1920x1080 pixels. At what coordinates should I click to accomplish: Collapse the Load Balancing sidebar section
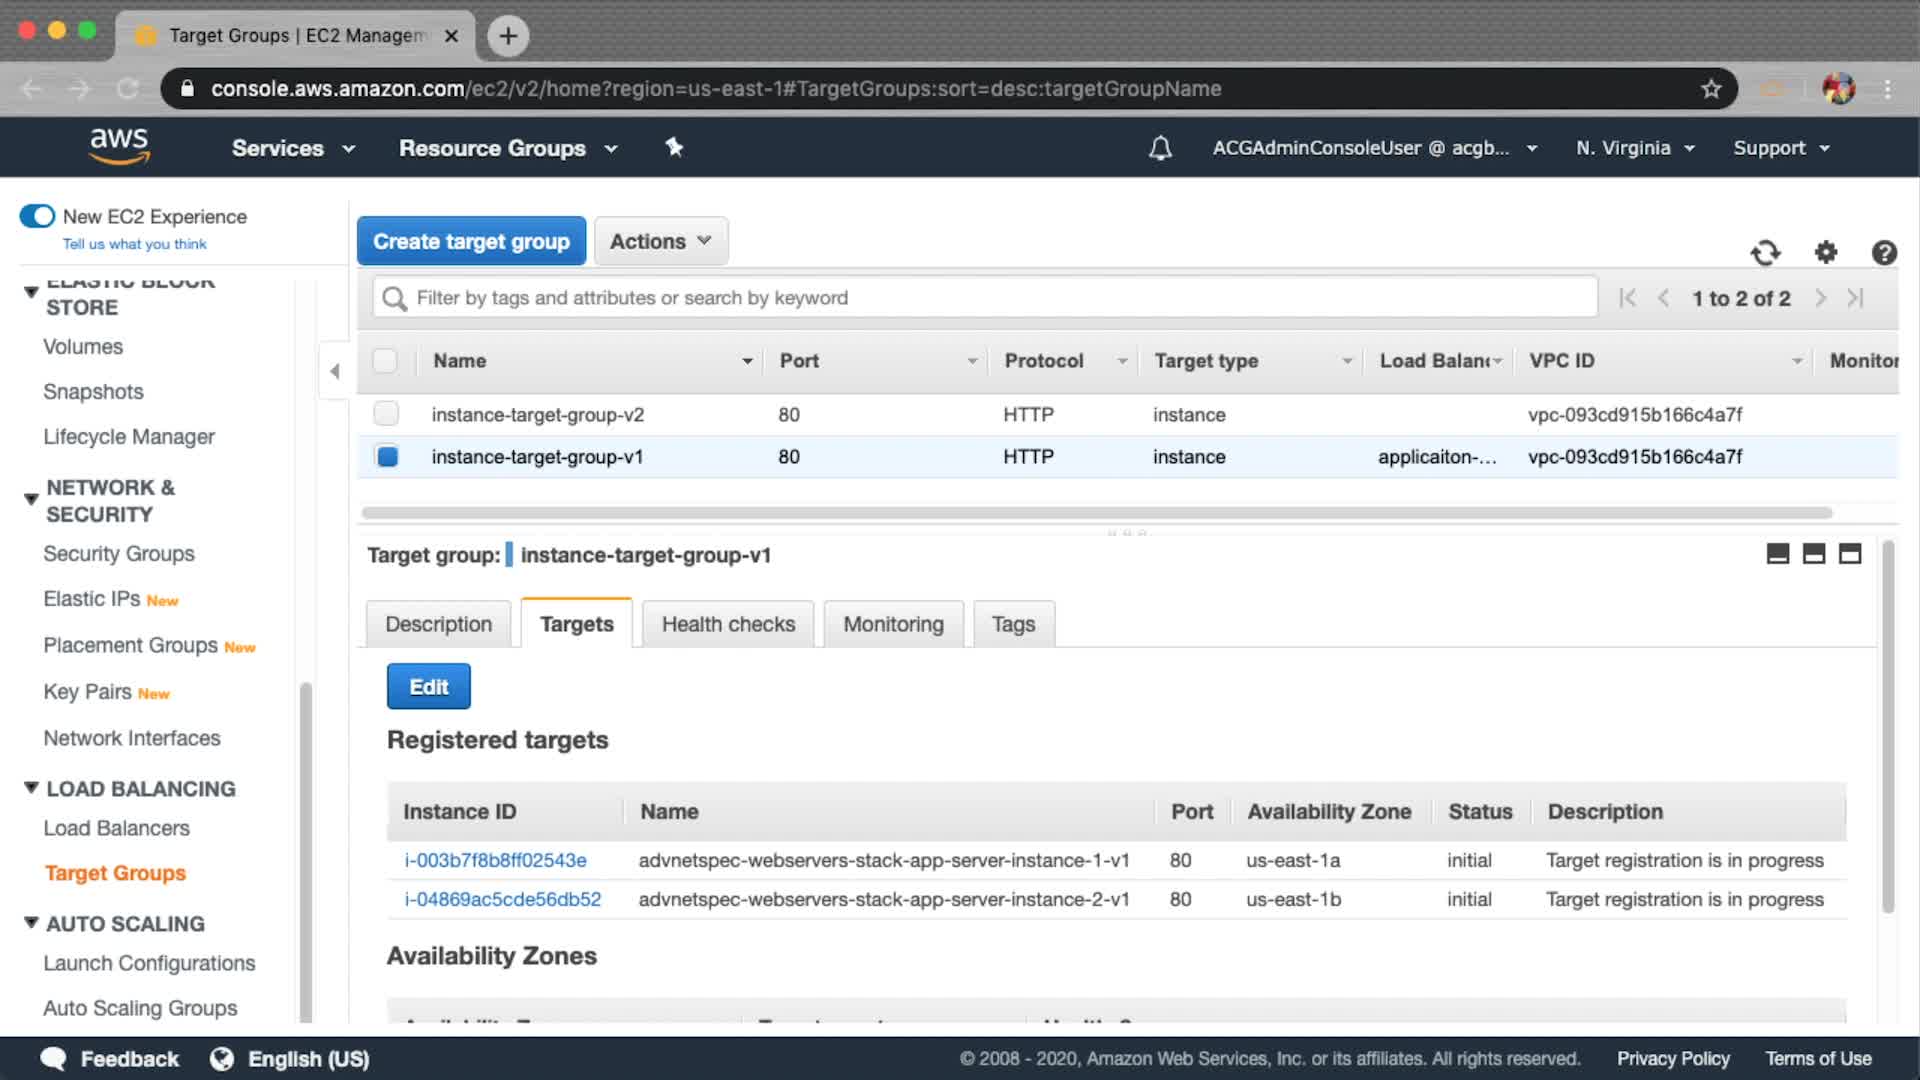[31, 788]
